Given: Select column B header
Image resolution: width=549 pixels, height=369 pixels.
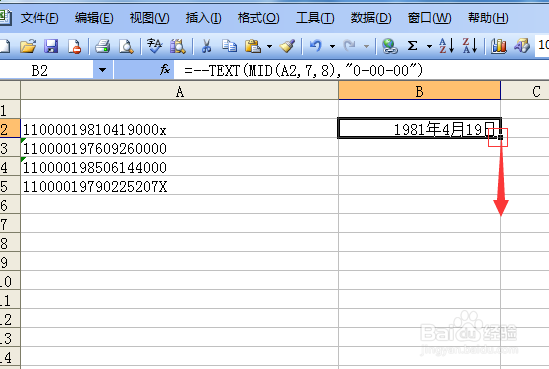Looking at the screenshot, I should tap(419, 91).
